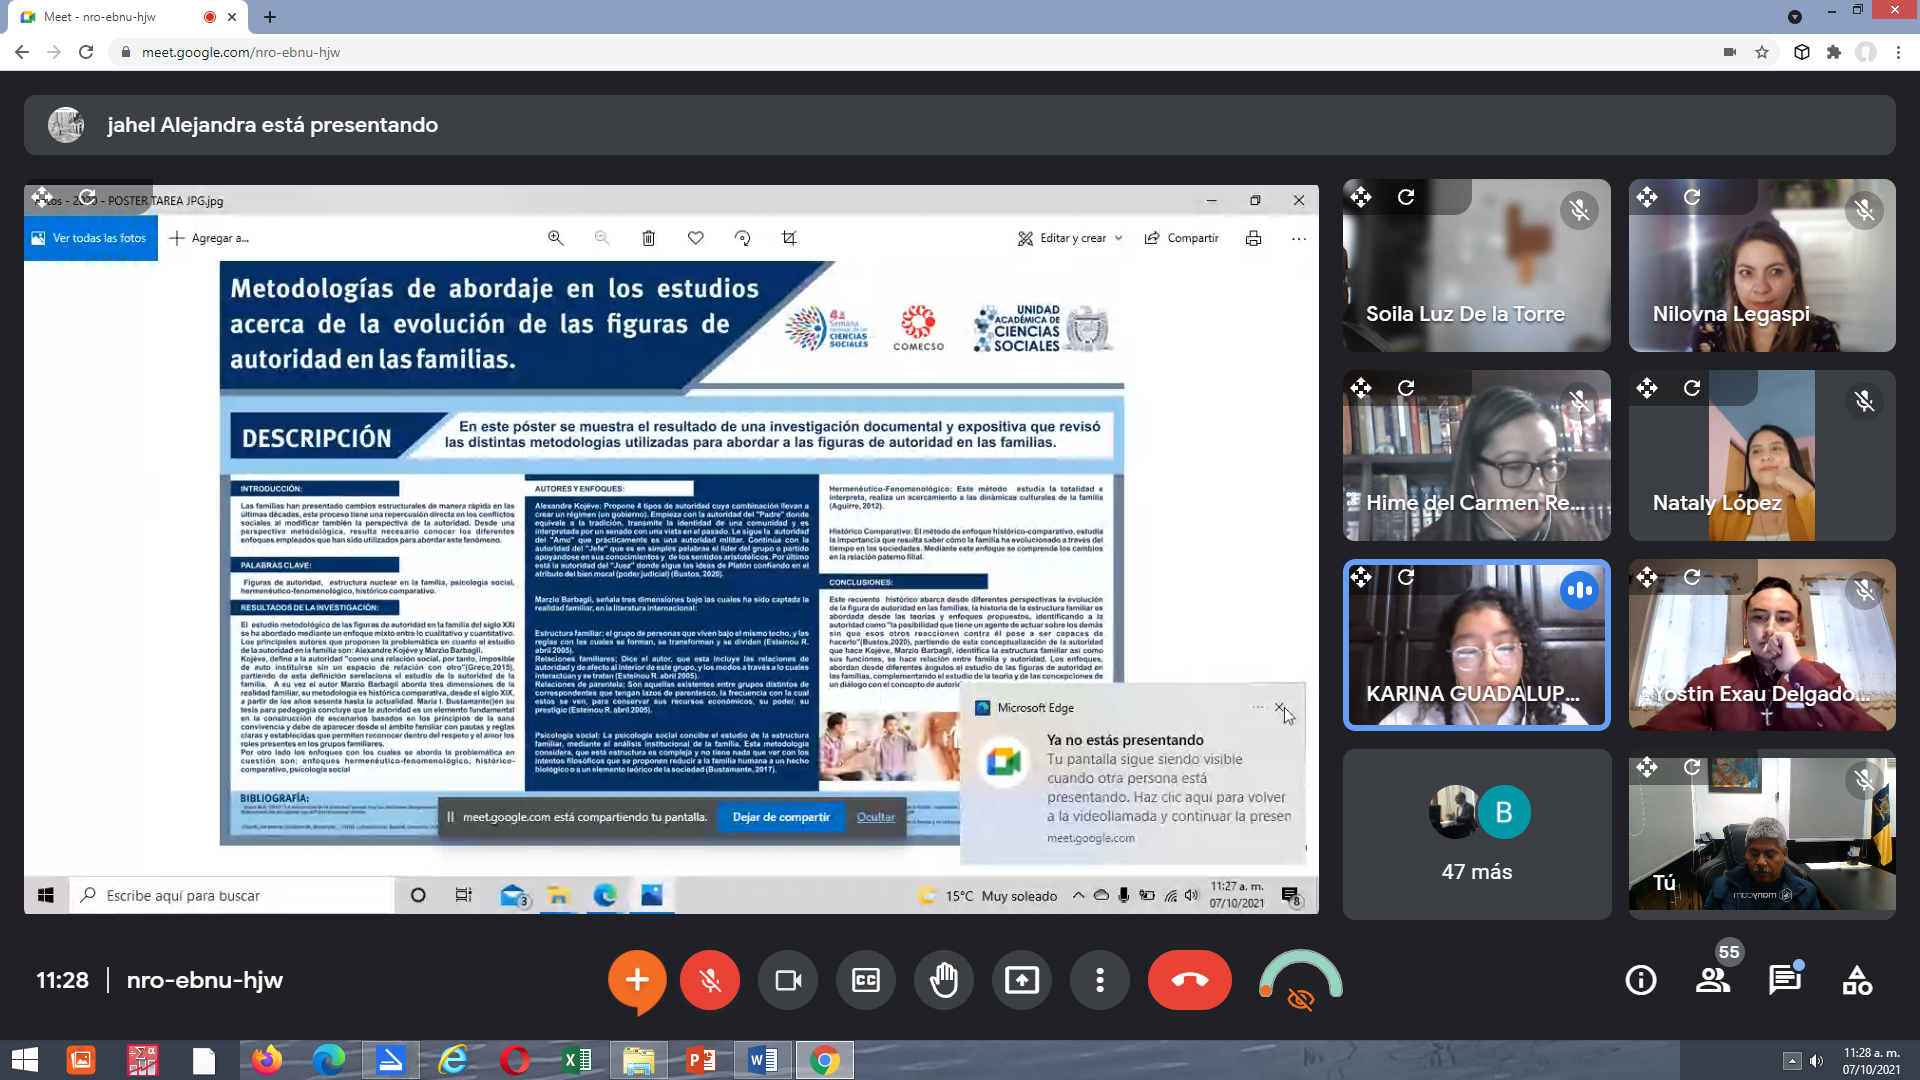Delete the photo with trash icon

tap(648, 238)
